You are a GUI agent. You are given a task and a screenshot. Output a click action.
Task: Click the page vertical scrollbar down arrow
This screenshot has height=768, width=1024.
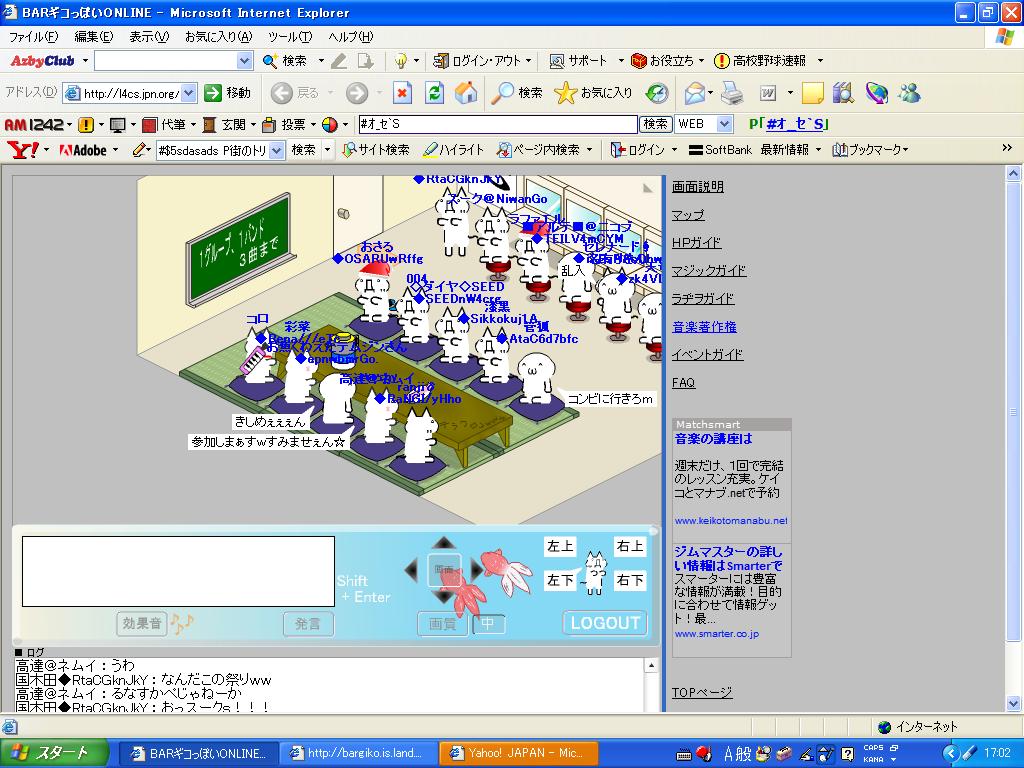1014,703
